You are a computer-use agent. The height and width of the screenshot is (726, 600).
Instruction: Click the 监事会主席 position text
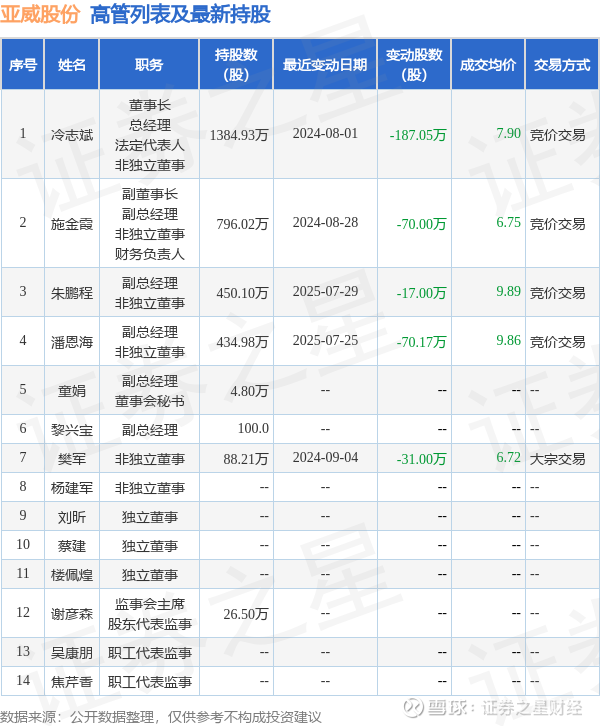pos(150,604)
